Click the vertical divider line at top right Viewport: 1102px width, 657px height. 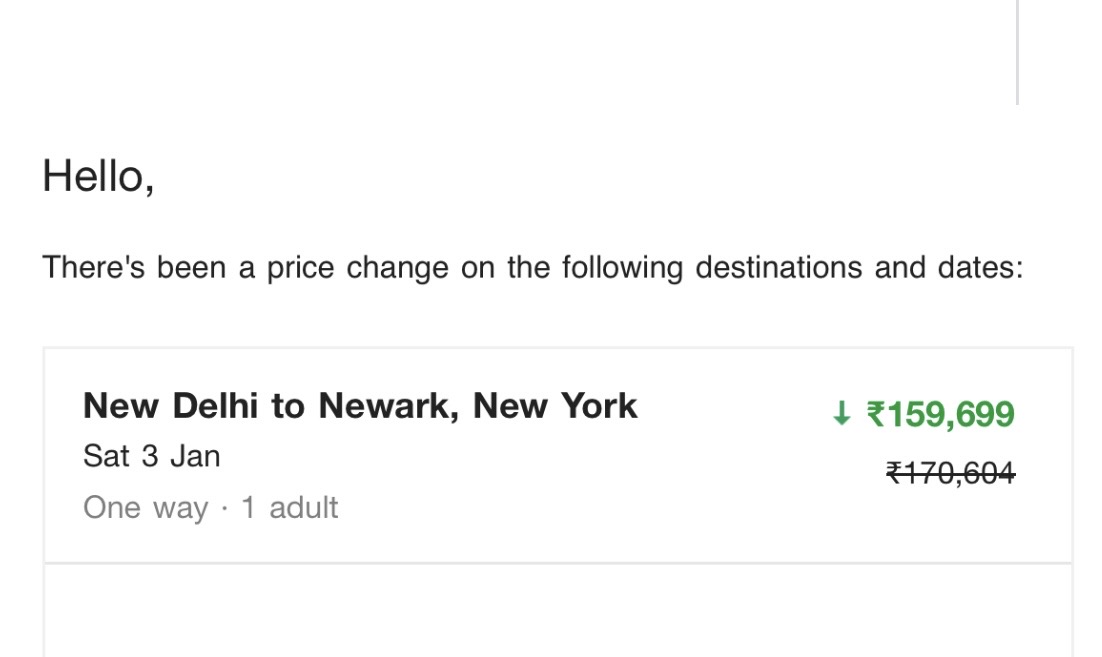[1018, 50]
